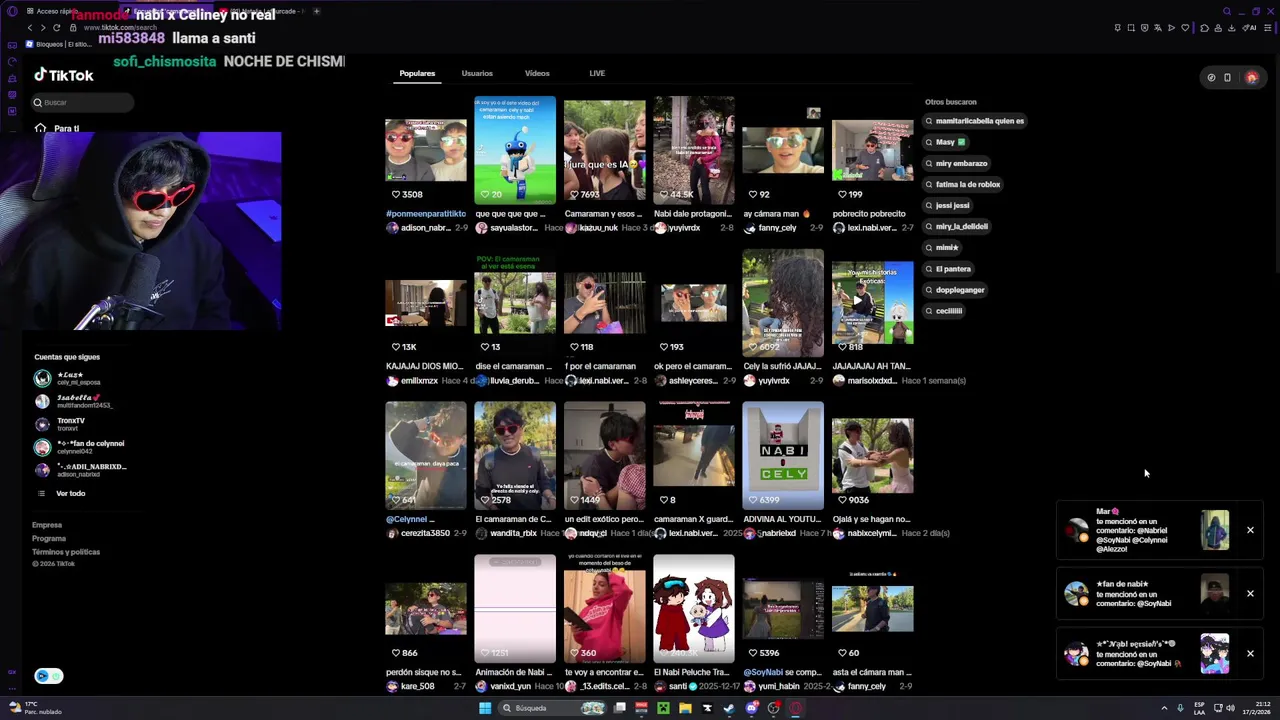Open followed account fan de celynnei
The width and height of the screenshot is (1280, 720).
(x=80, y=447)
